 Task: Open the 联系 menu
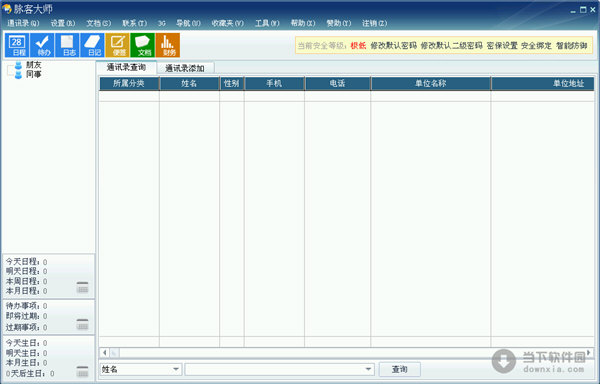coord(134,23)
